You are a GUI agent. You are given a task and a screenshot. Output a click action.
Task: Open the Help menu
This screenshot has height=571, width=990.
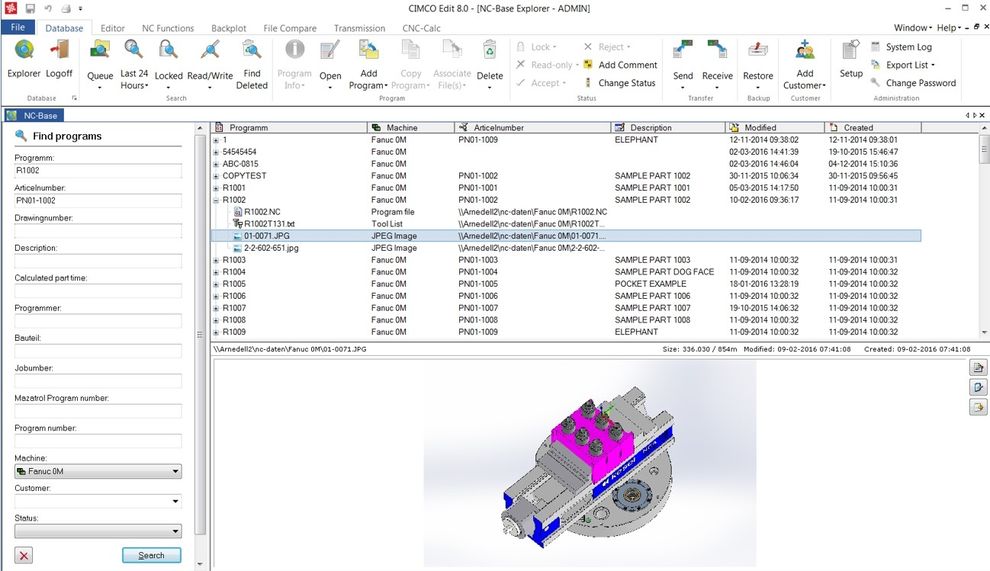[949, 28]
